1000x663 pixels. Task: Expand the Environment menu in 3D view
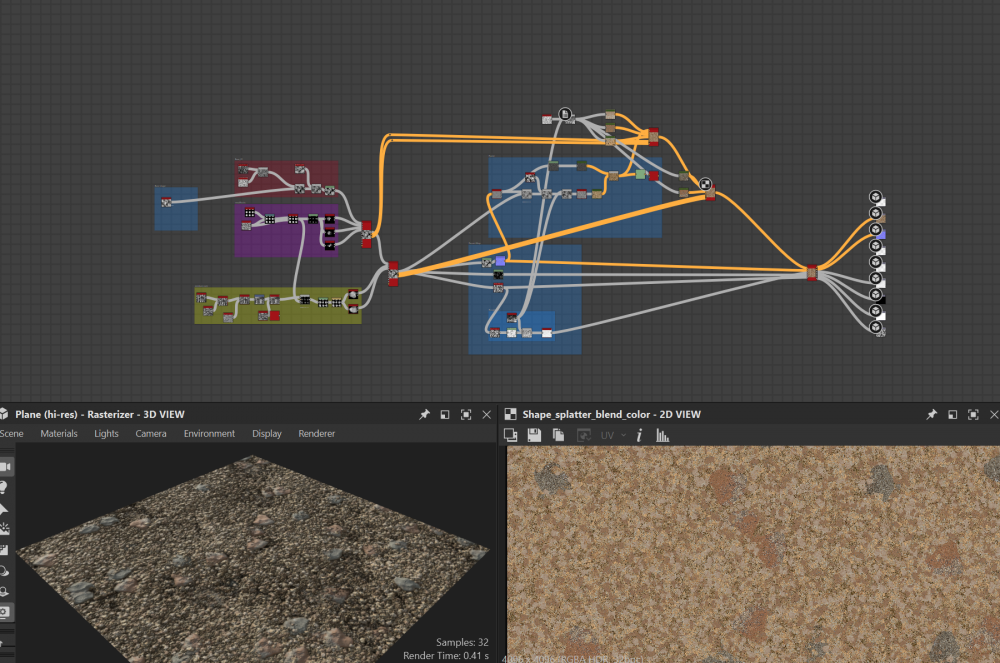pos(209,434)
